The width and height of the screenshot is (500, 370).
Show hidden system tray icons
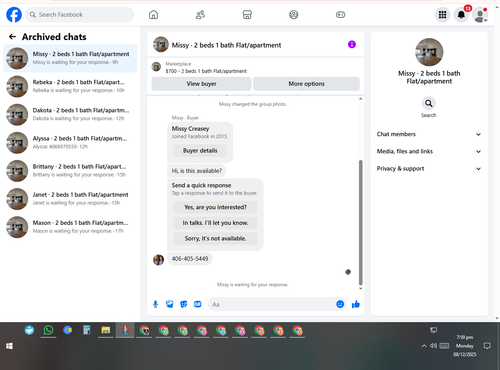coord(424,346)
